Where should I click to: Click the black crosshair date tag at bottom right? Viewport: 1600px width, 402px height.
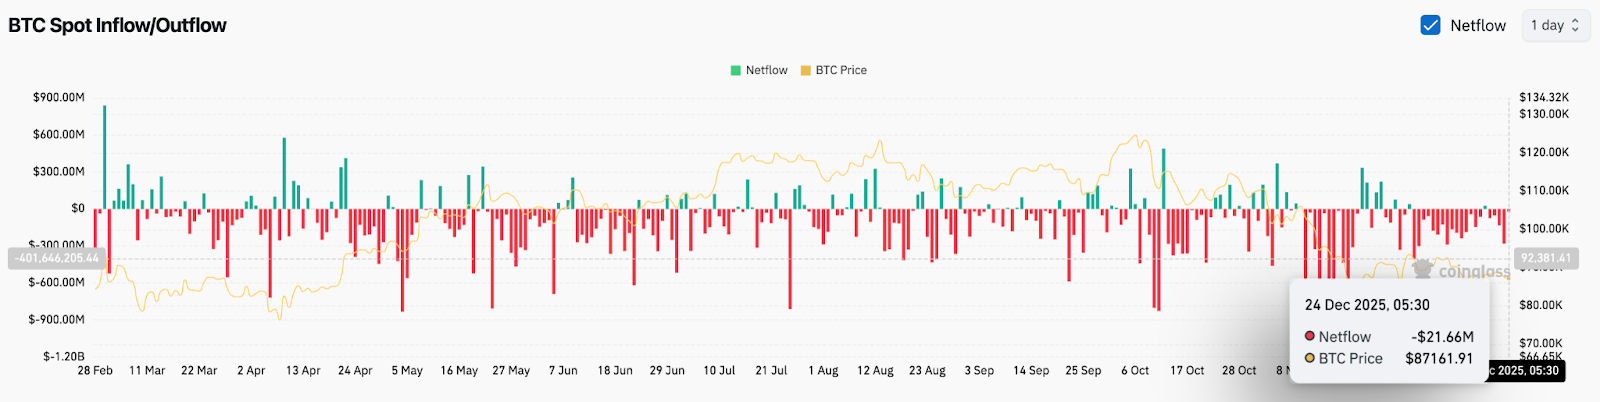pos(1523,371)
